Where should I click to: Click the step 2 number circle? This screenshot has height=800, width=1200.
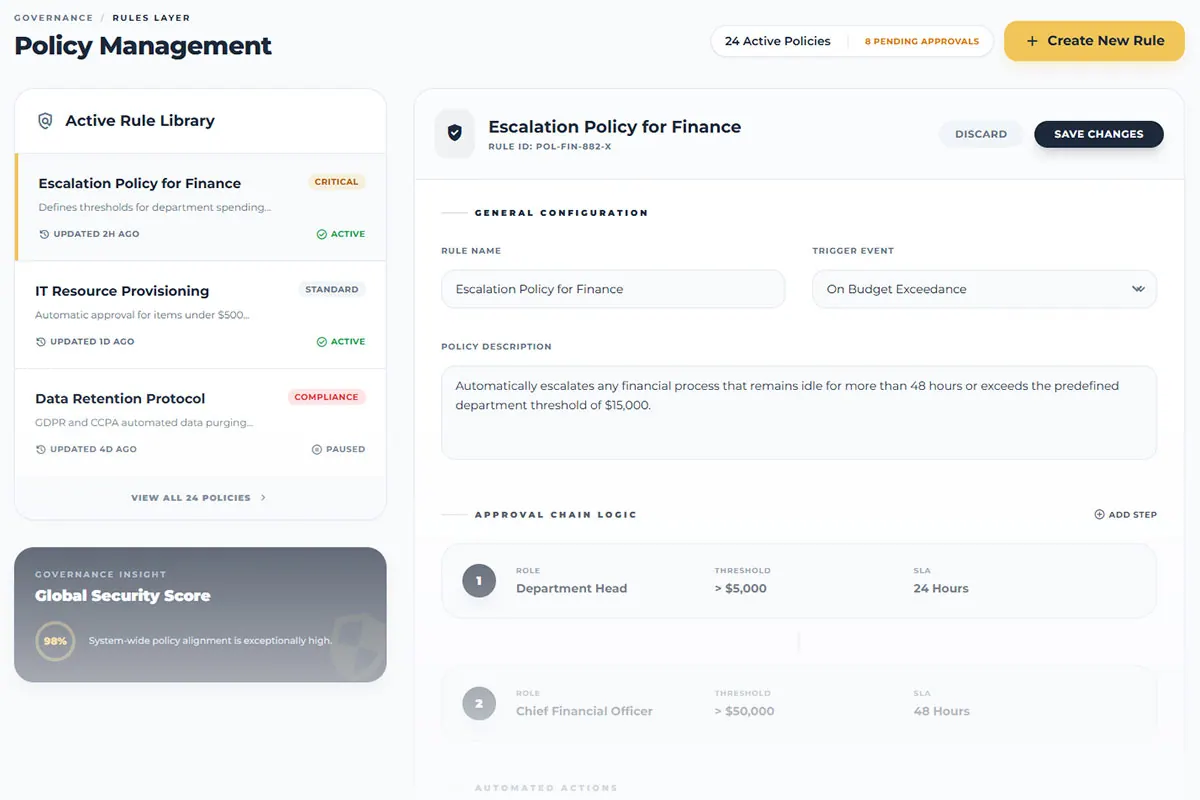(479, 703)
